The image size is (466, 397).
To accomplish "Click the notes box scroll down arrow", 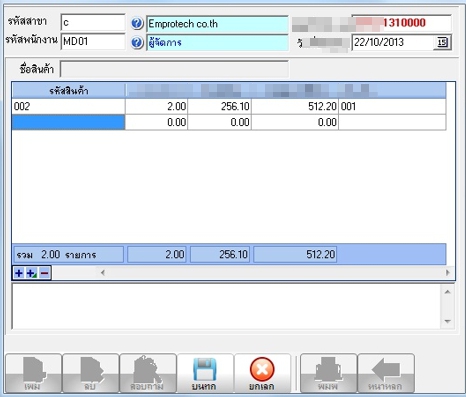I will [447, 322].
